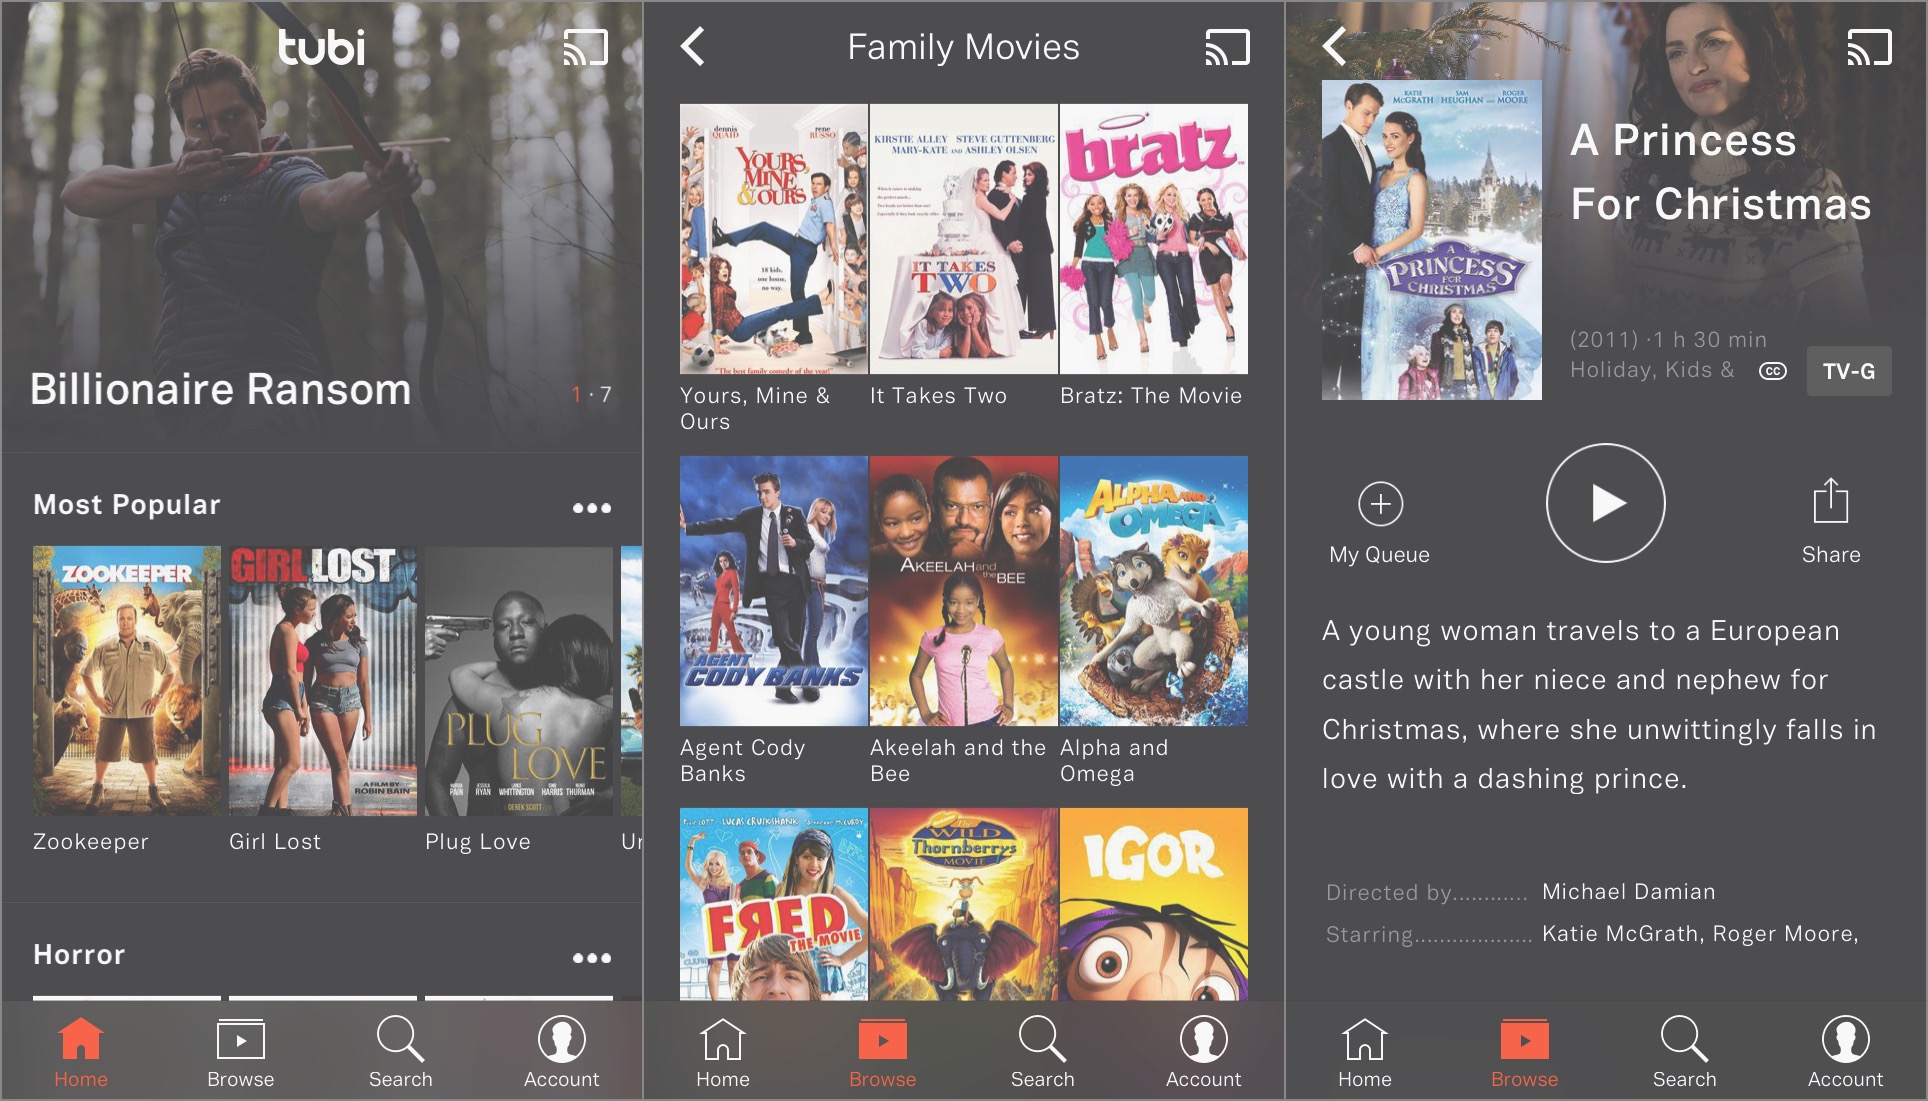
Task: Open the Girl Lost poster
Action: pyautogui.click(x=323, y=681)
